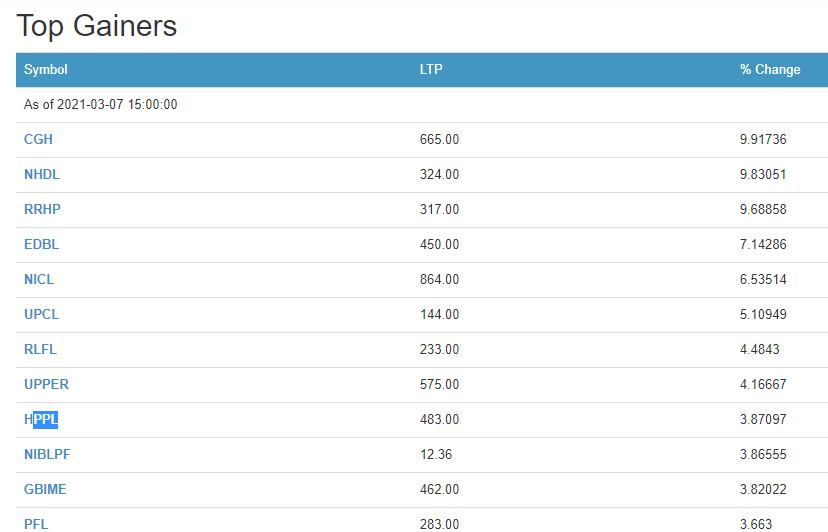Open the RRHP stock link
The height and width of the screenshot is (532, 828).
coord(43,210)
